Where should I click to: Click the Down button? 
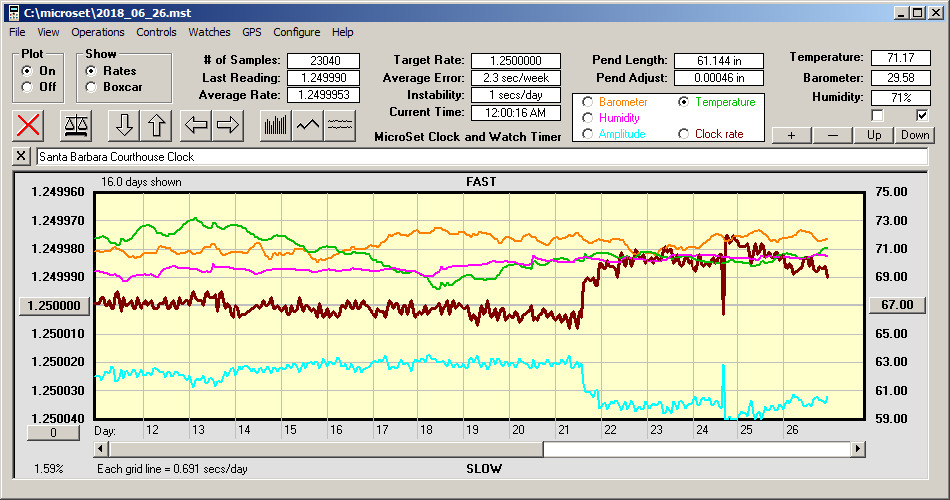pyautogui.click(x=915, y=135)
